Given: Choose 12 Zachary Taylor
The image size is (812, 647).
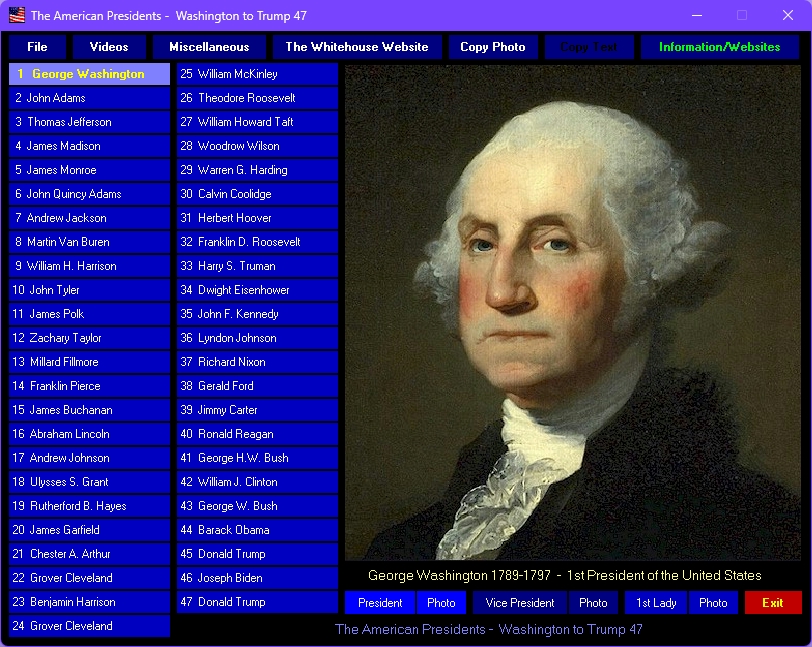Looking at the screenshot, I should [89, 338].
